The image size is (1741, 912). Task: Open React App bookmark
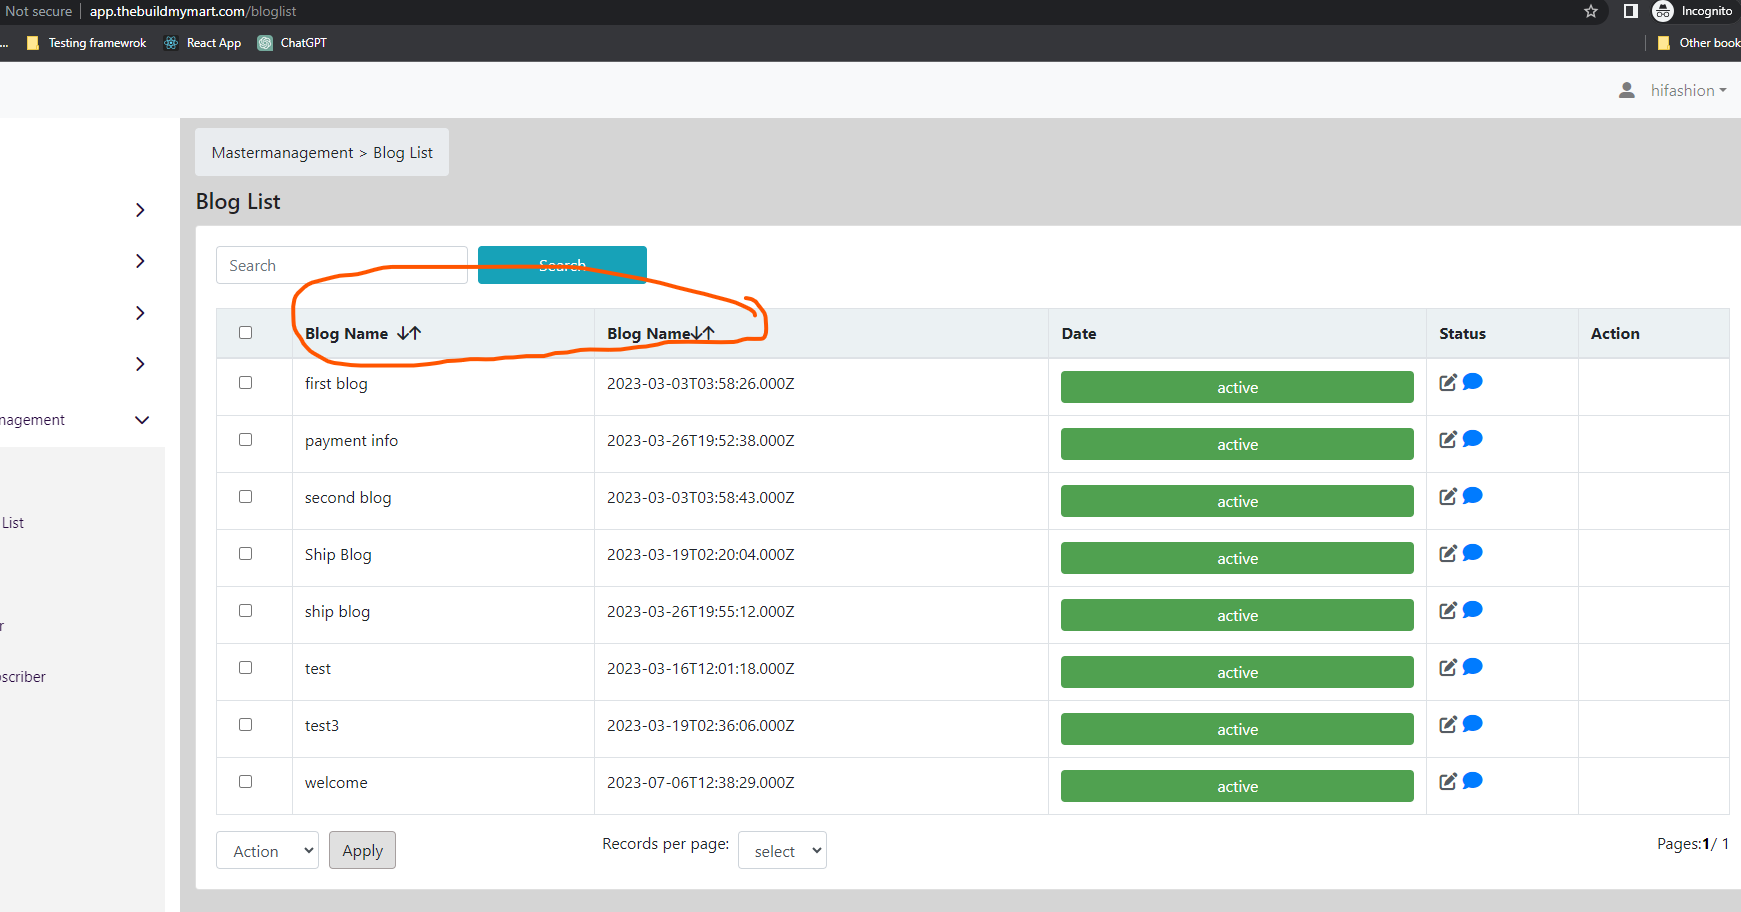pos(202,43)
